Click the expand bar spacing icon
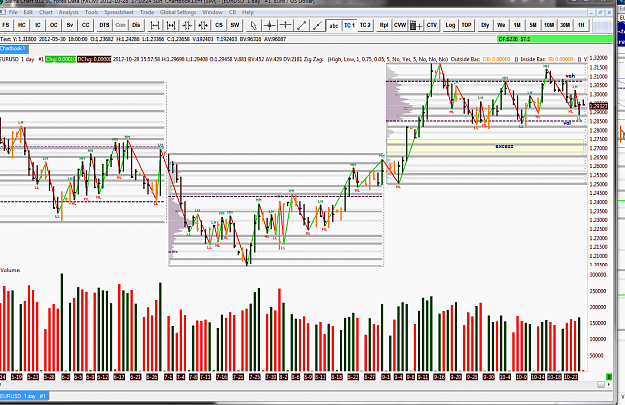Viewport: 625px width, 405px height. point(155,26)
